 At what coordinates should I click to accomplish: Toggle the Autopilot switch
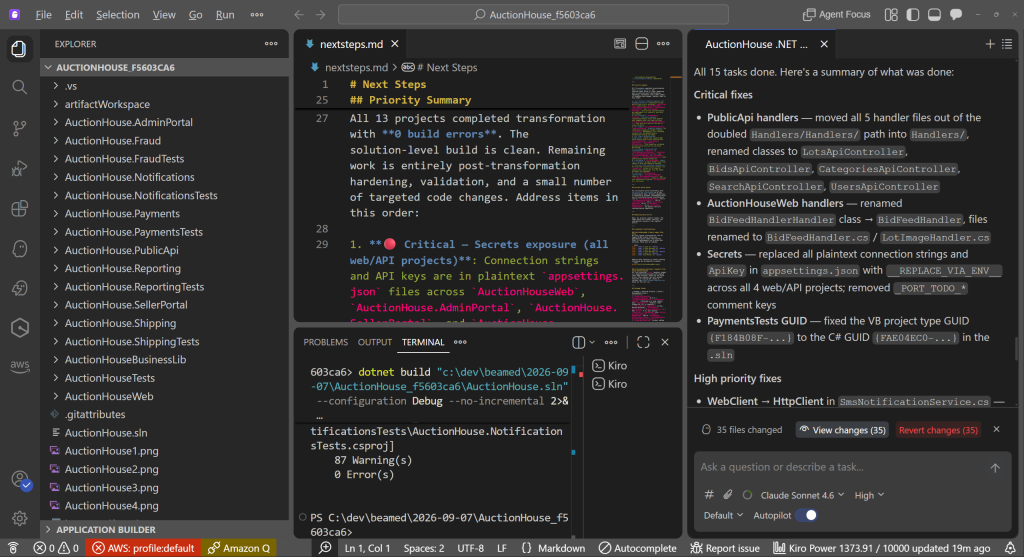807,515
